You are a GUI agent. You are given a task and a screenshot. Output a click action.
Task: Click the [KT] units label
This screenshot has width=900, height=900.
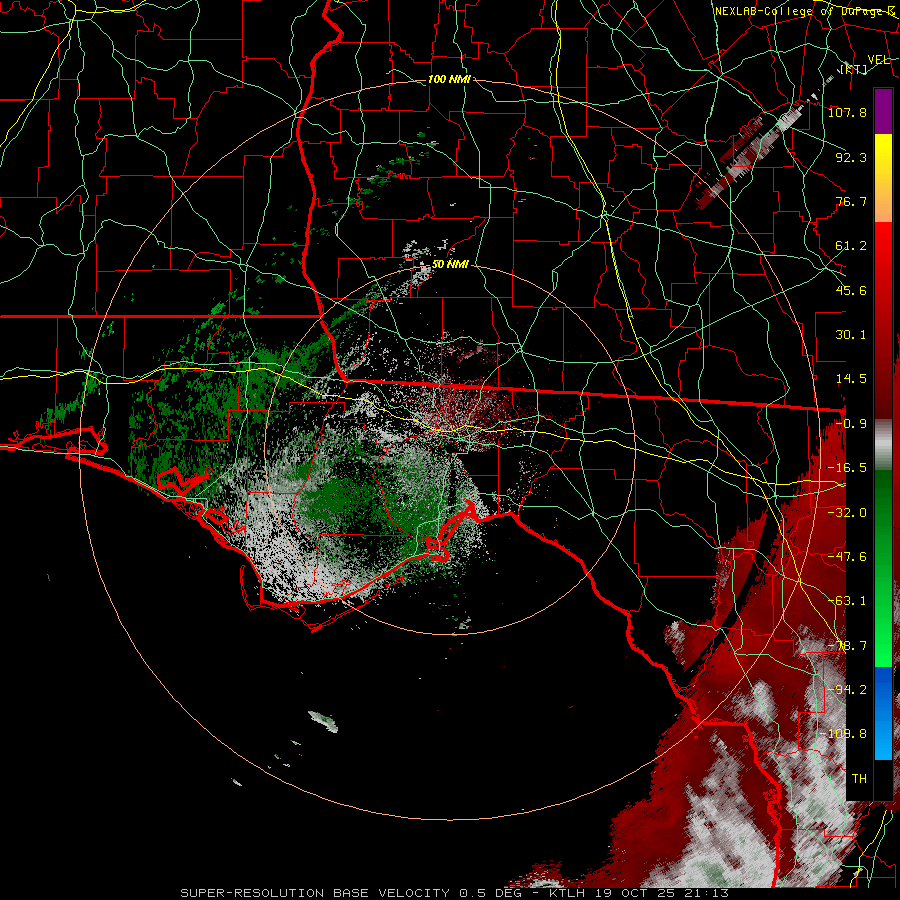(x=854, y=69)
